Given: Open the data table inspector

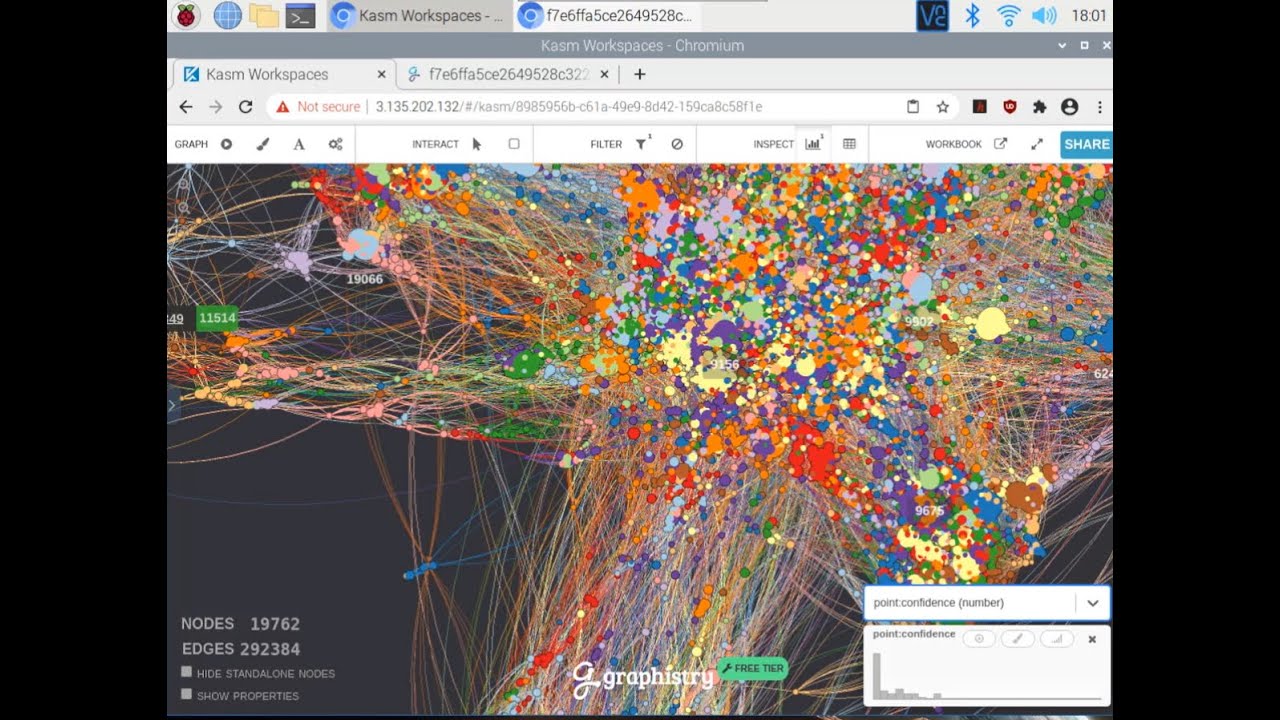Looking at the screenshot, I should 849,144.
